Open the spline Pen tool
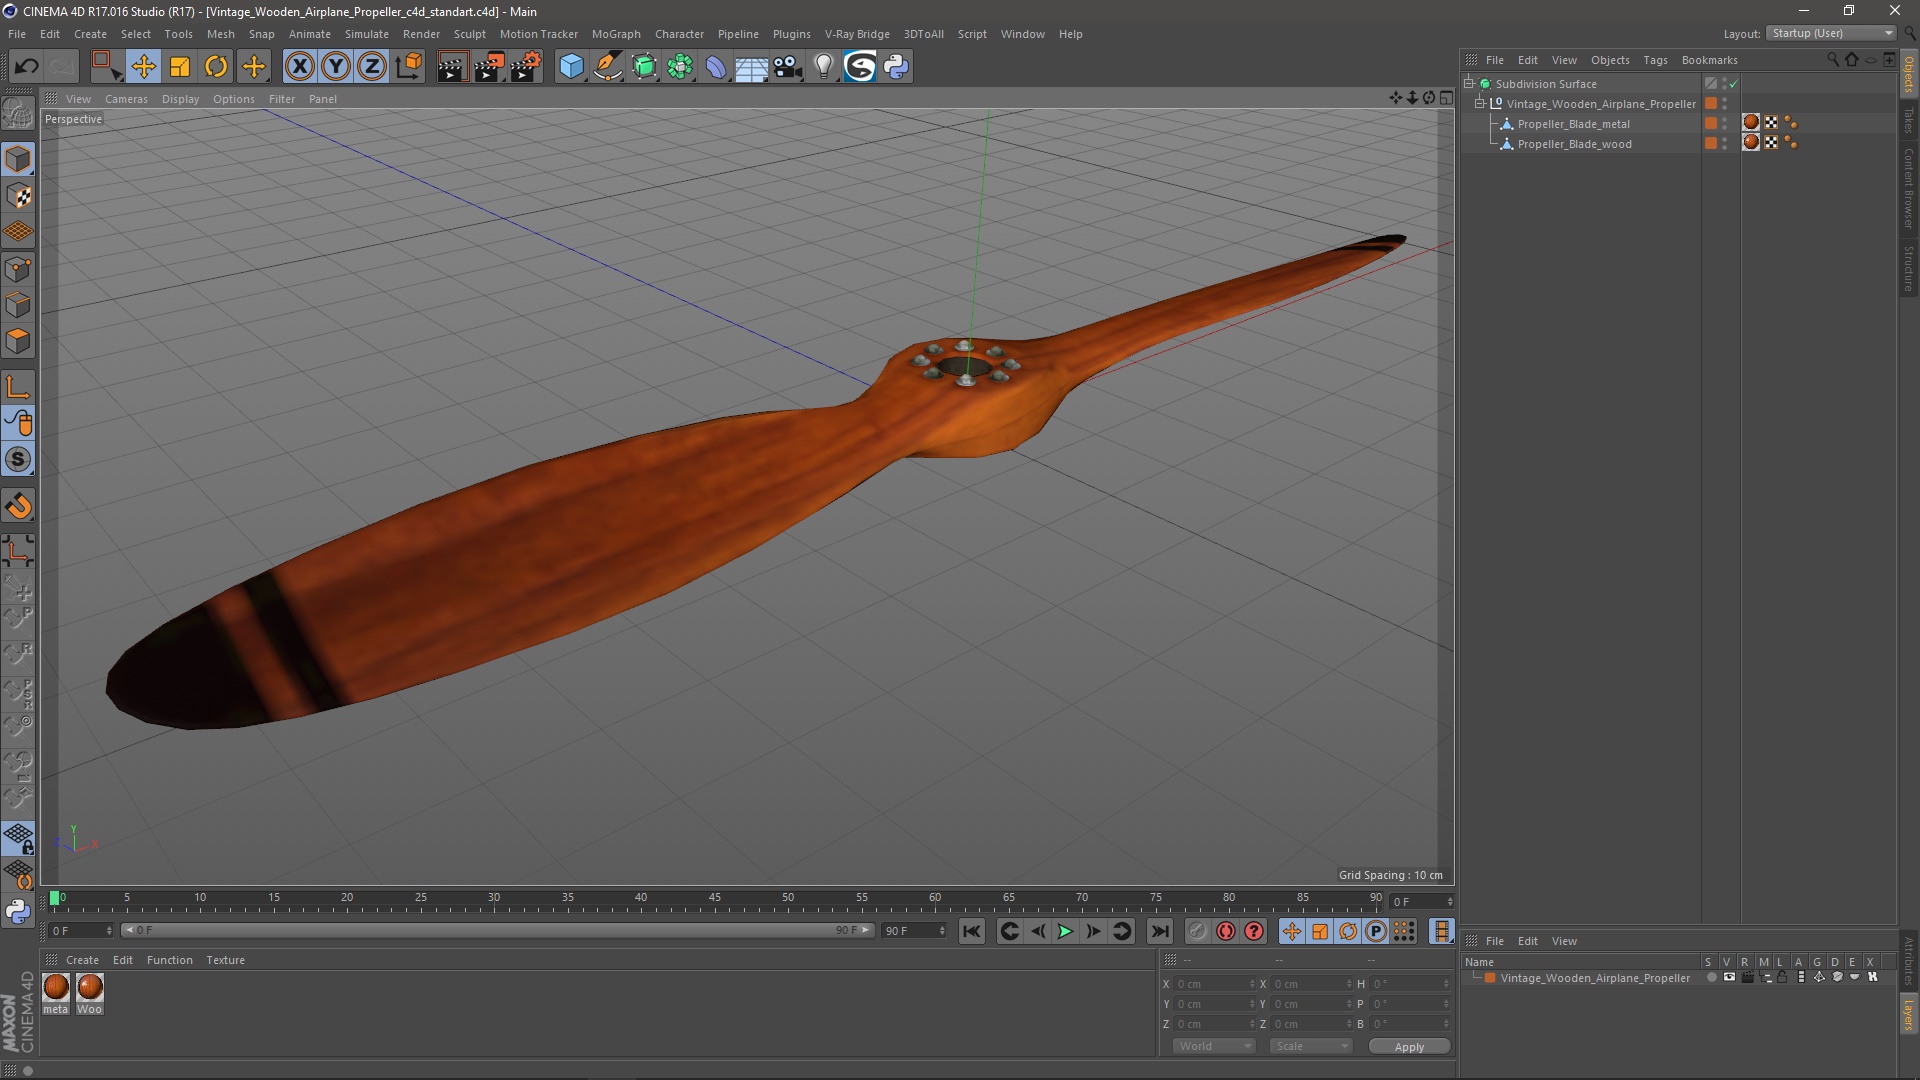Viewport: 1920px width, 1080px height. tap(608, 67)
